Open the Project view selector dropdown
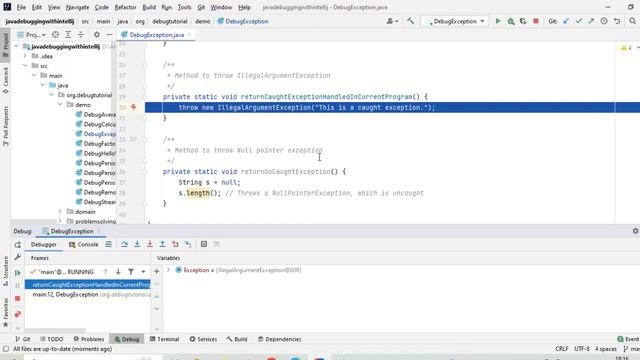The image size is (640, 360). point(31,35)
